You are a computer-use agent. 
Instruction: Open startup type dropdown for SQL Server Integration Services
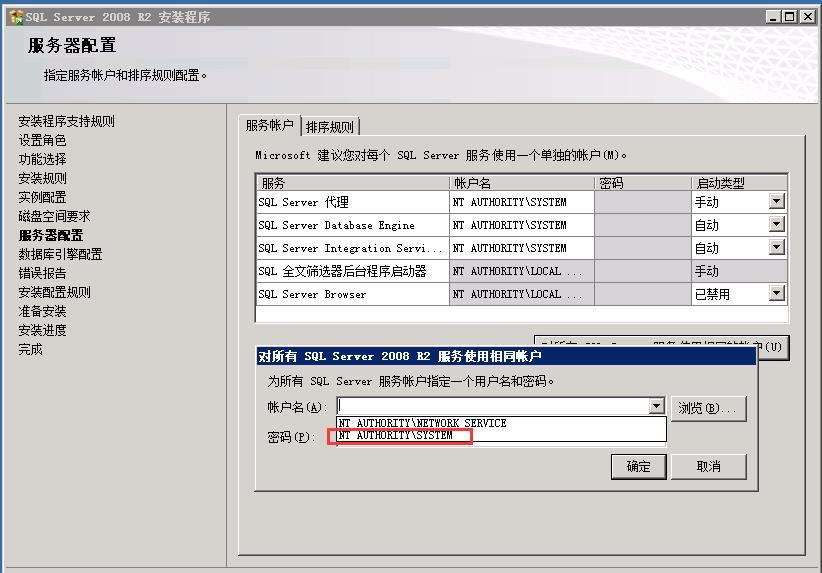coord(776,247)
